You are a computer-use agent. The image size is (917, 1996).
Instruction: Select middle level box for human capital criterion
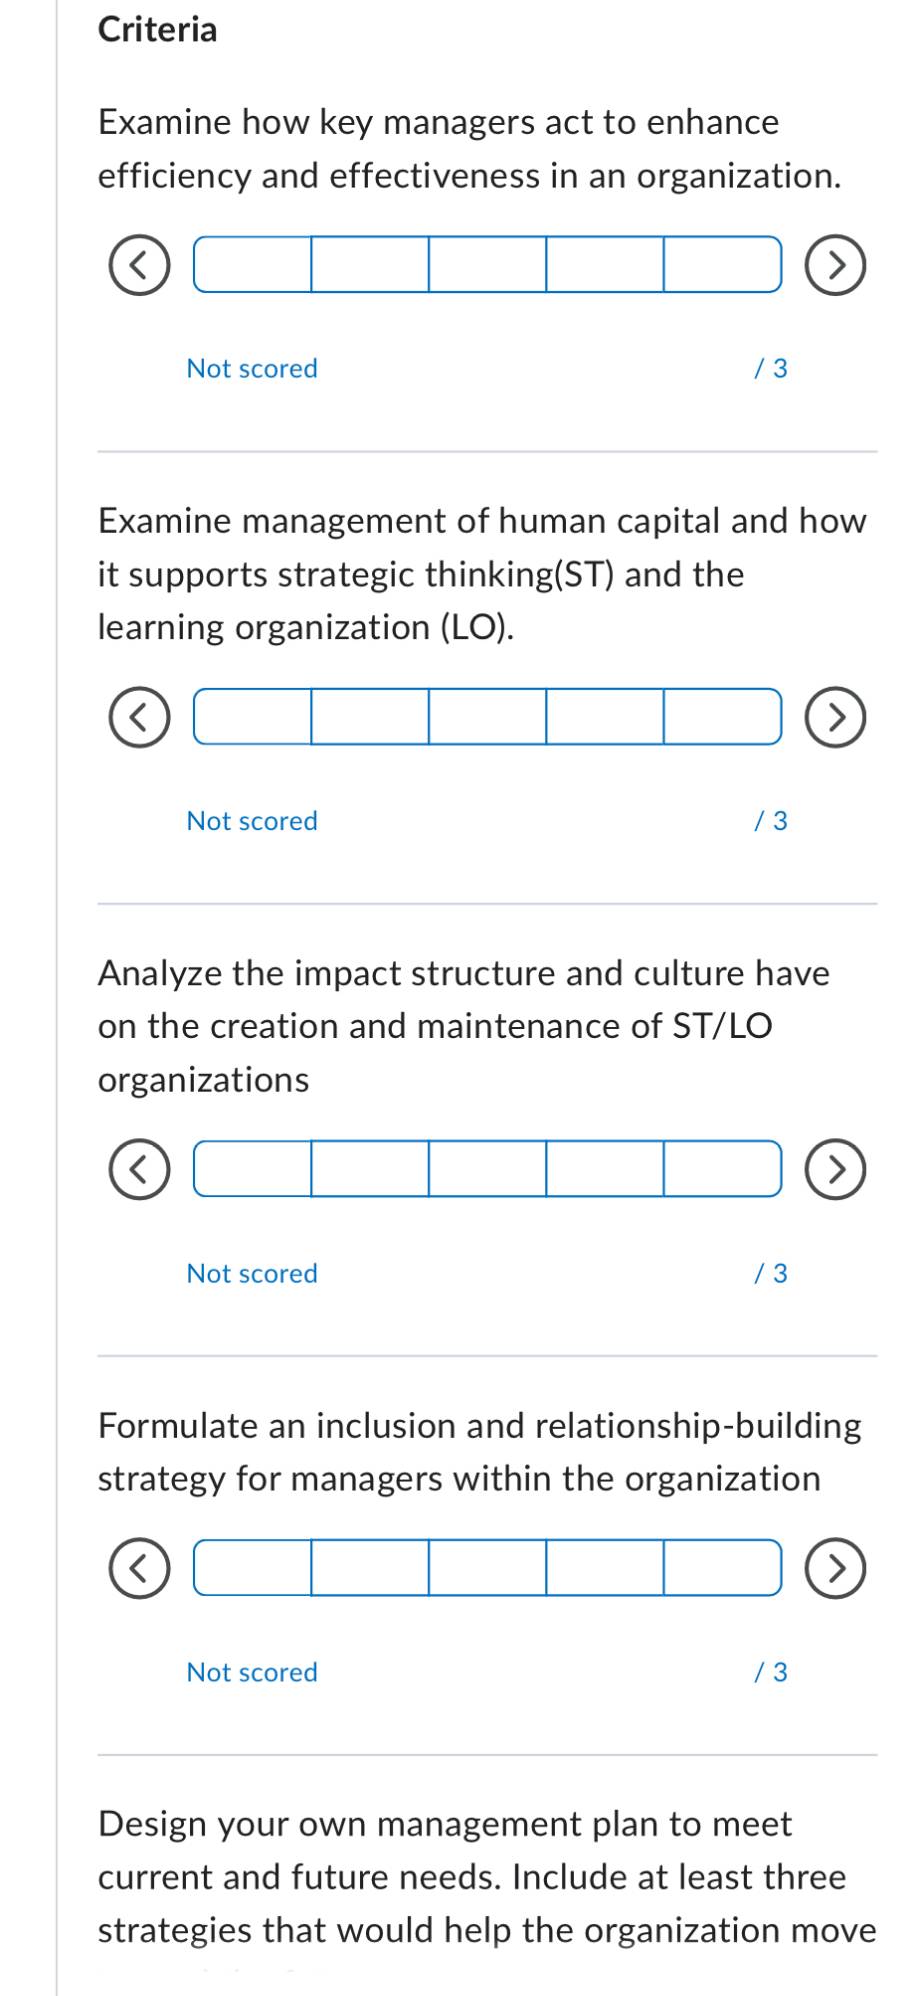(x=488, y=717)
